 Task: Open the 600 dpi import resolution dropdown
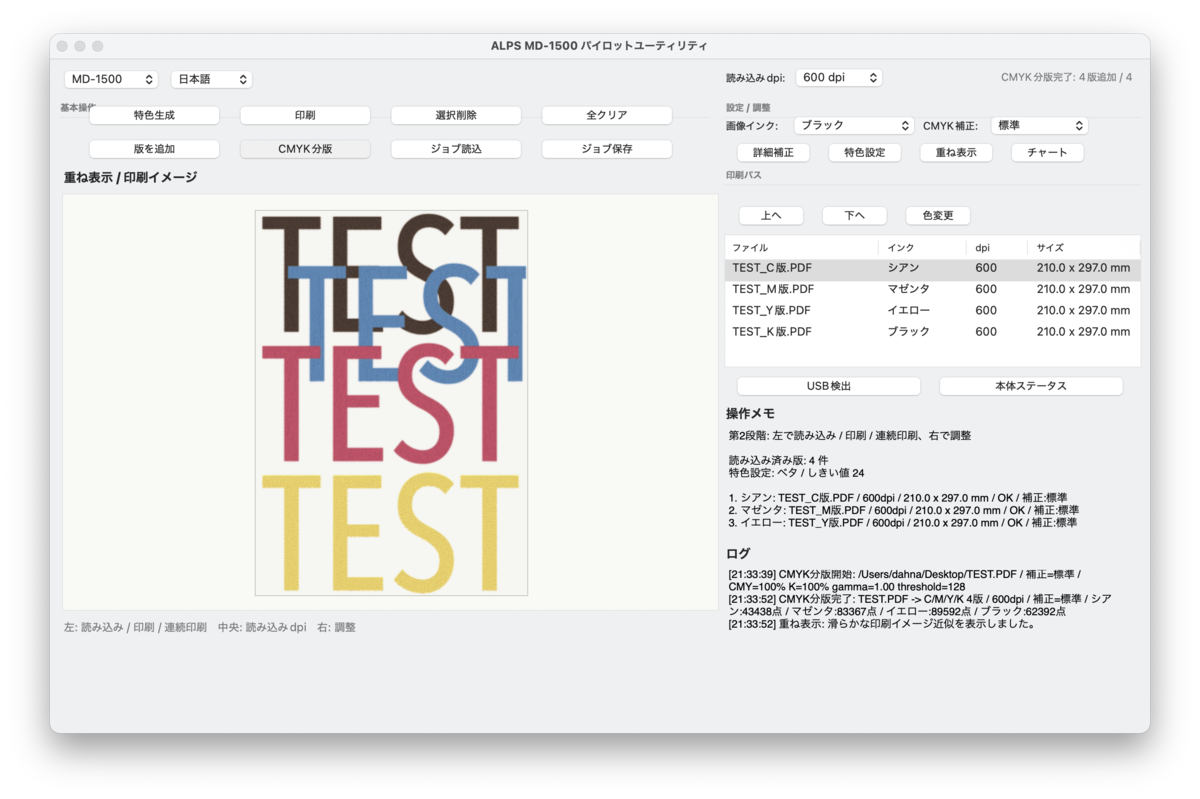(838, 77)
